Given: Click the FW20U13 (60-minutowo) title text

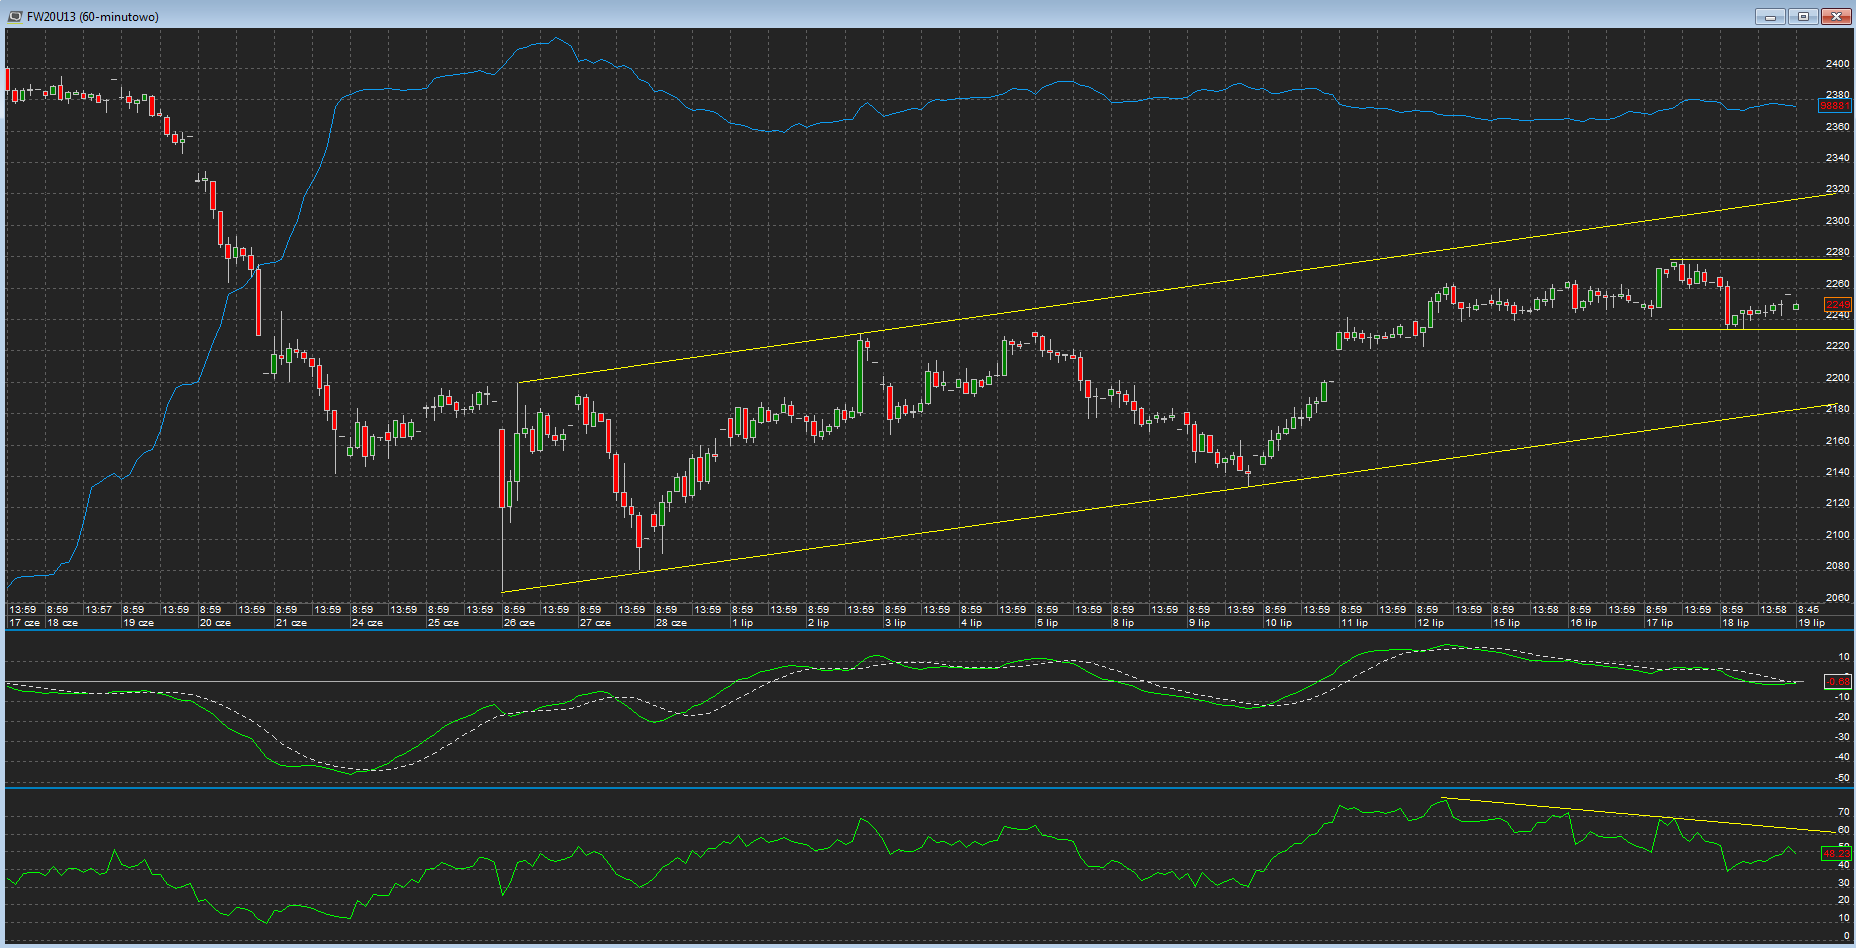Looking at the screenshot, I should [x=92, y=17].
